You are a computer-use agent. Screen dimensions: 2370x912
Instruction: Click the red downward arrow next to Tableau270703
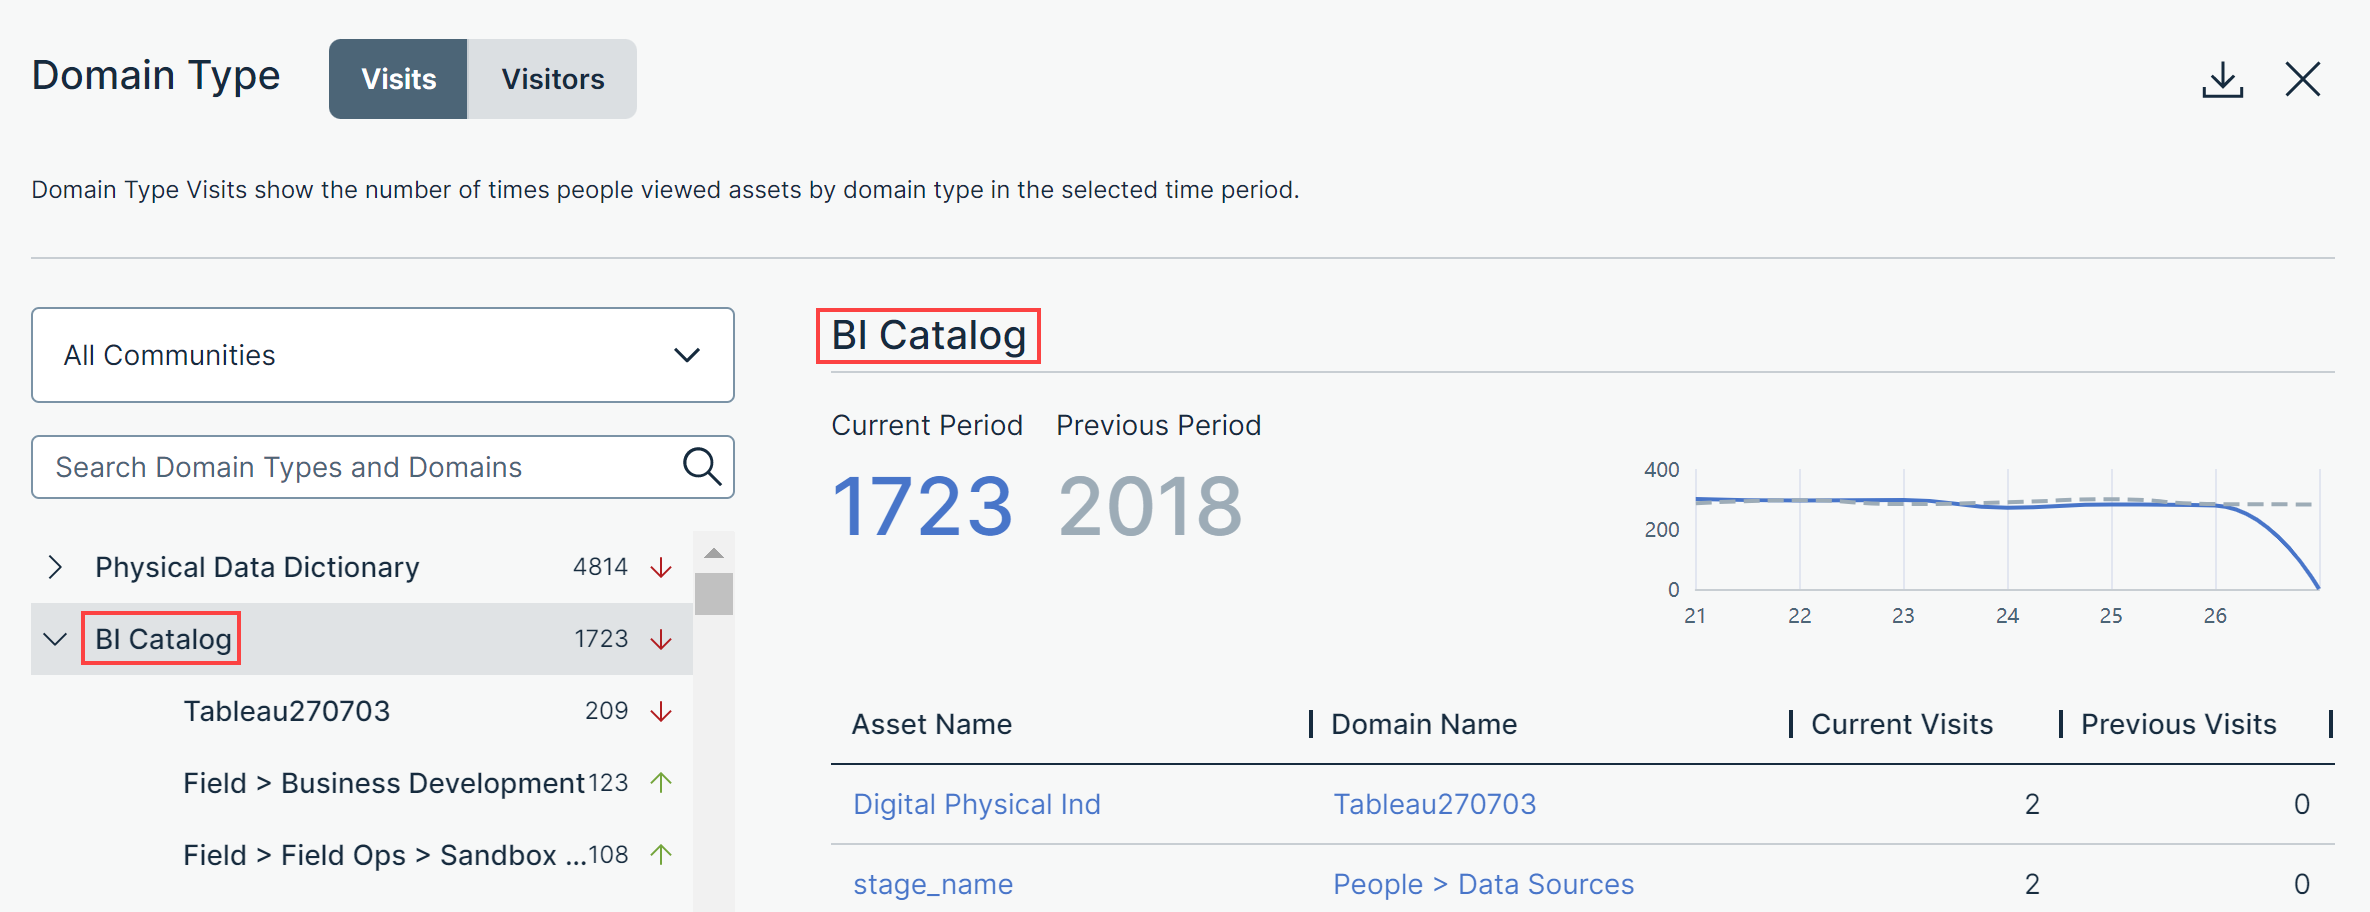660,710
